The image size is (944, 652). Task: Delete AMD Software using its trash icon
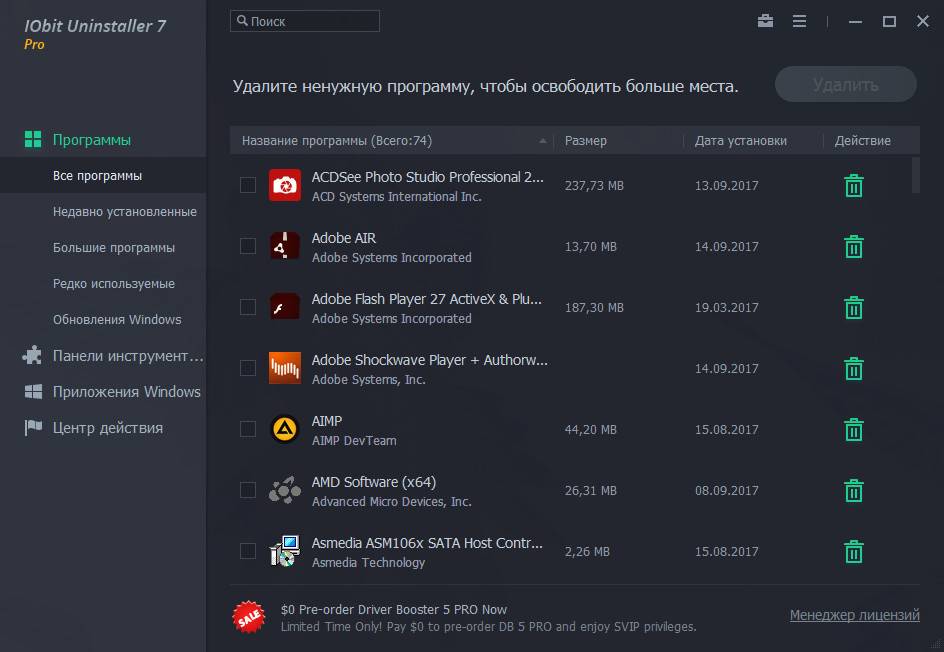coord(853,491)
